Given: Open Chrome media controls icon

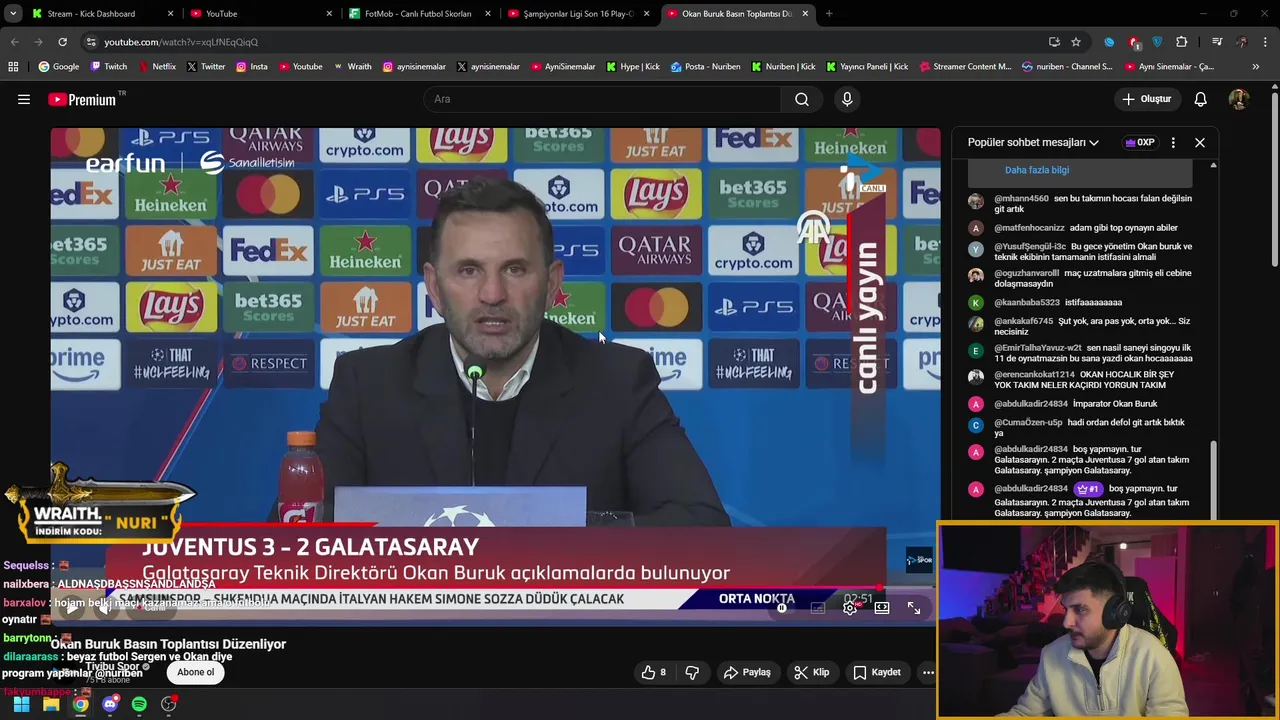Looking at the screenshot, I should pyautogui.click(x=1216, y=42).
